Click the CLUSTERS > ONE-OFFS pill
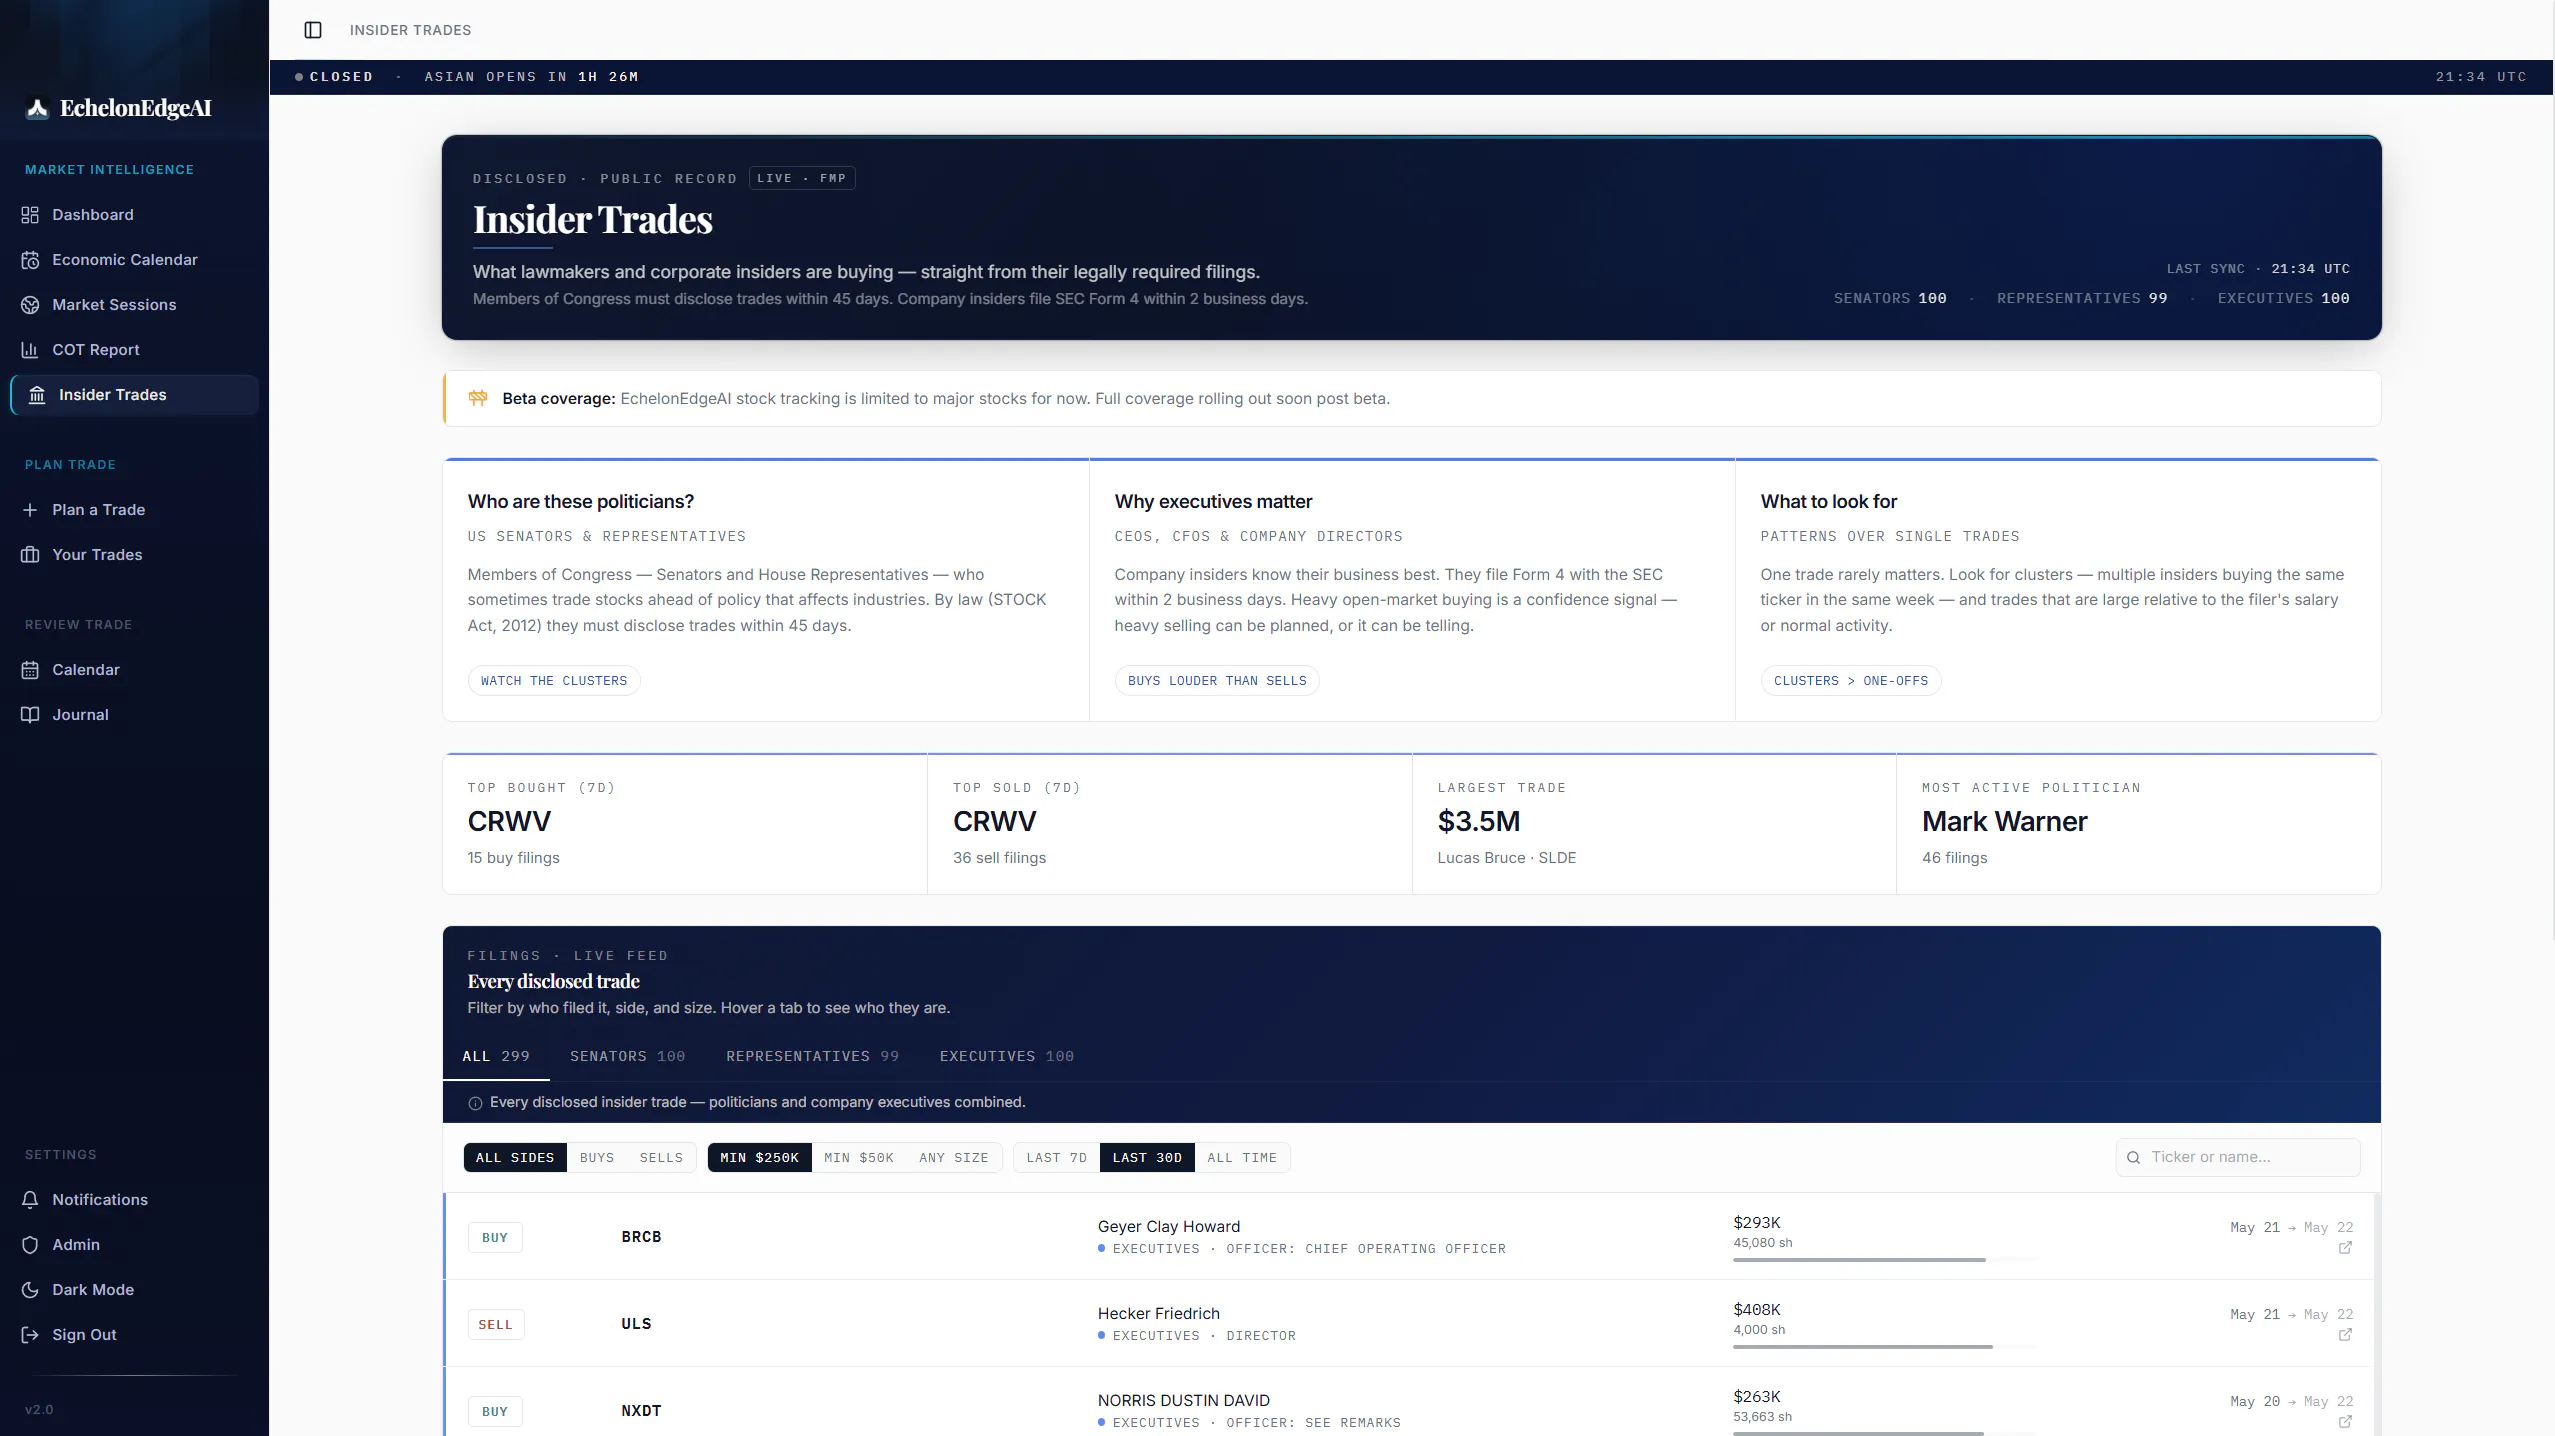Image resolution: width=2555 pixels, height=1436 pixels. click(1851, 681)
